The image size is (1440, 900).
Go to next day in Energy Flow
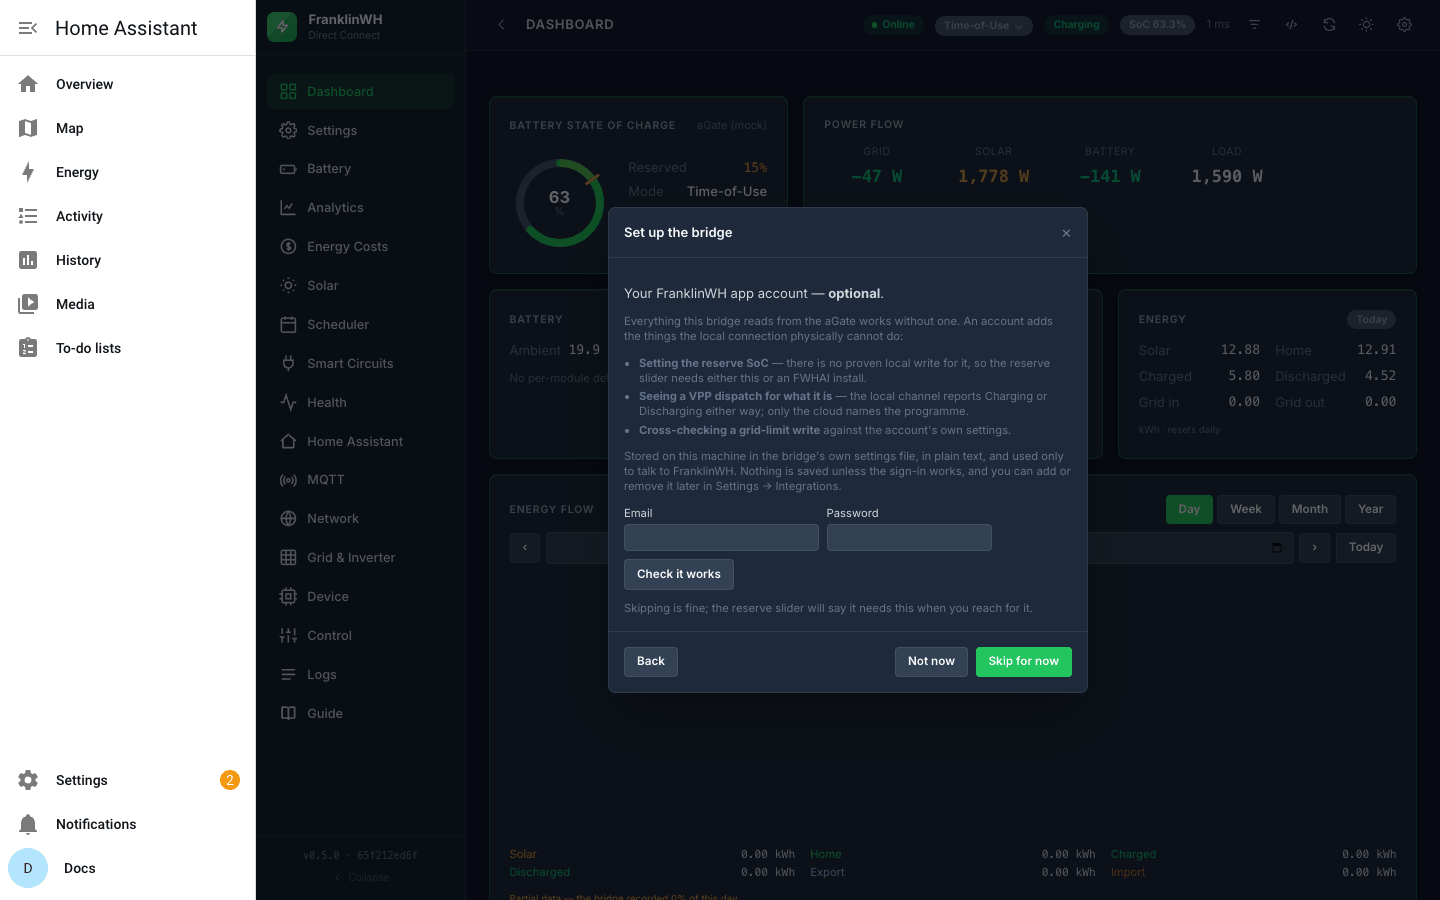pyautogui.click(x=1314, y=548)
